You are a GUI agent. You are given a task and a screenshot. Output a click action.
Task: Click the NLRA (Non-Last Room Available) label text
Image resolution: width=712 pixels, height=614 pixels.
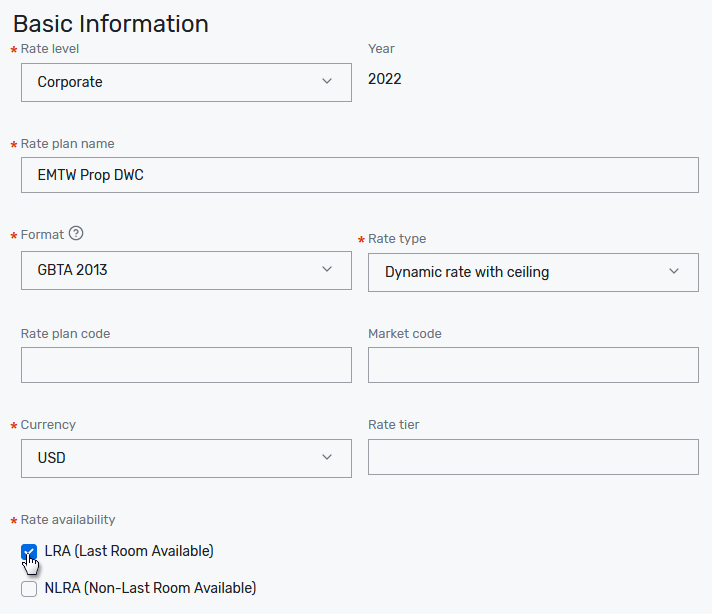[x=150, y=588]
